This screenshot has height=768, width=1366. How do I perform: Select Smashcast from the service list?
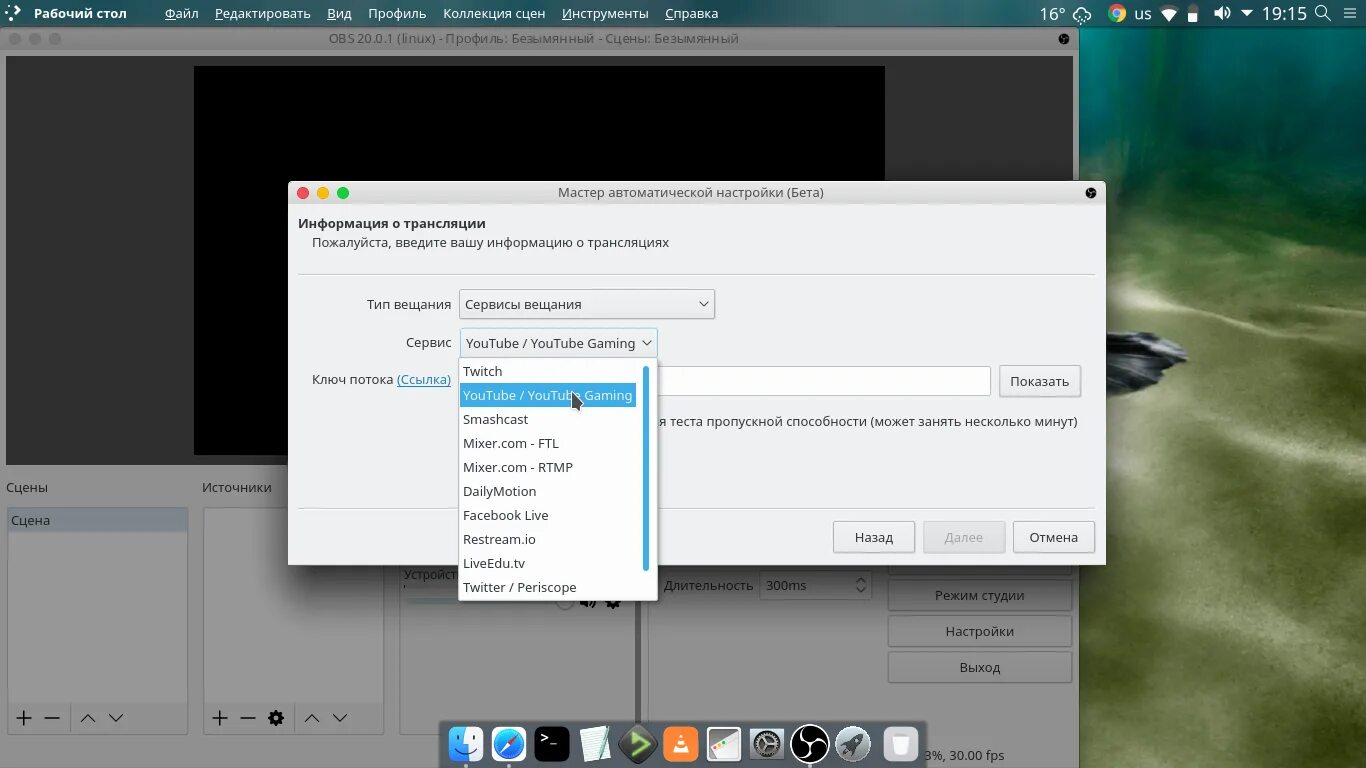coord(547,419)
